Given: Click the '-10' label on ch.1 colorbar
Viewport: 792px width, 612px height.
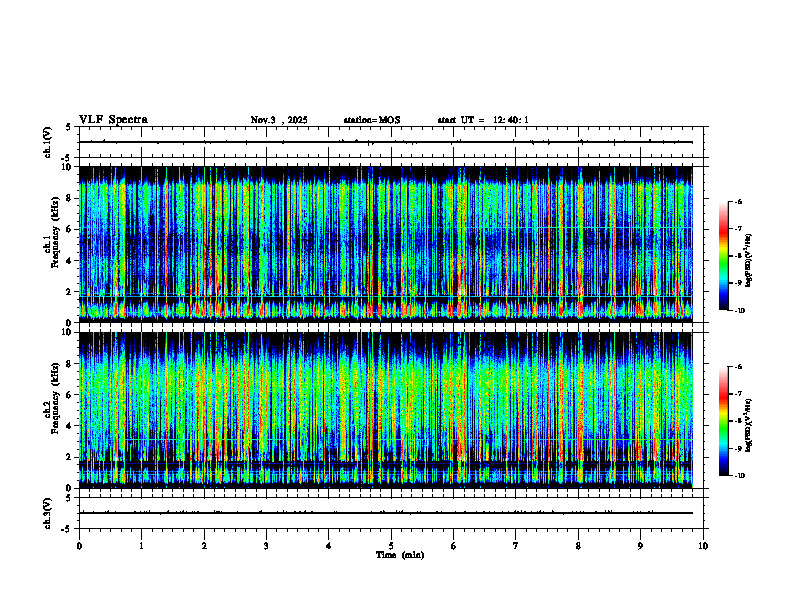Looking at the screenshot, I should coord(740,311).
